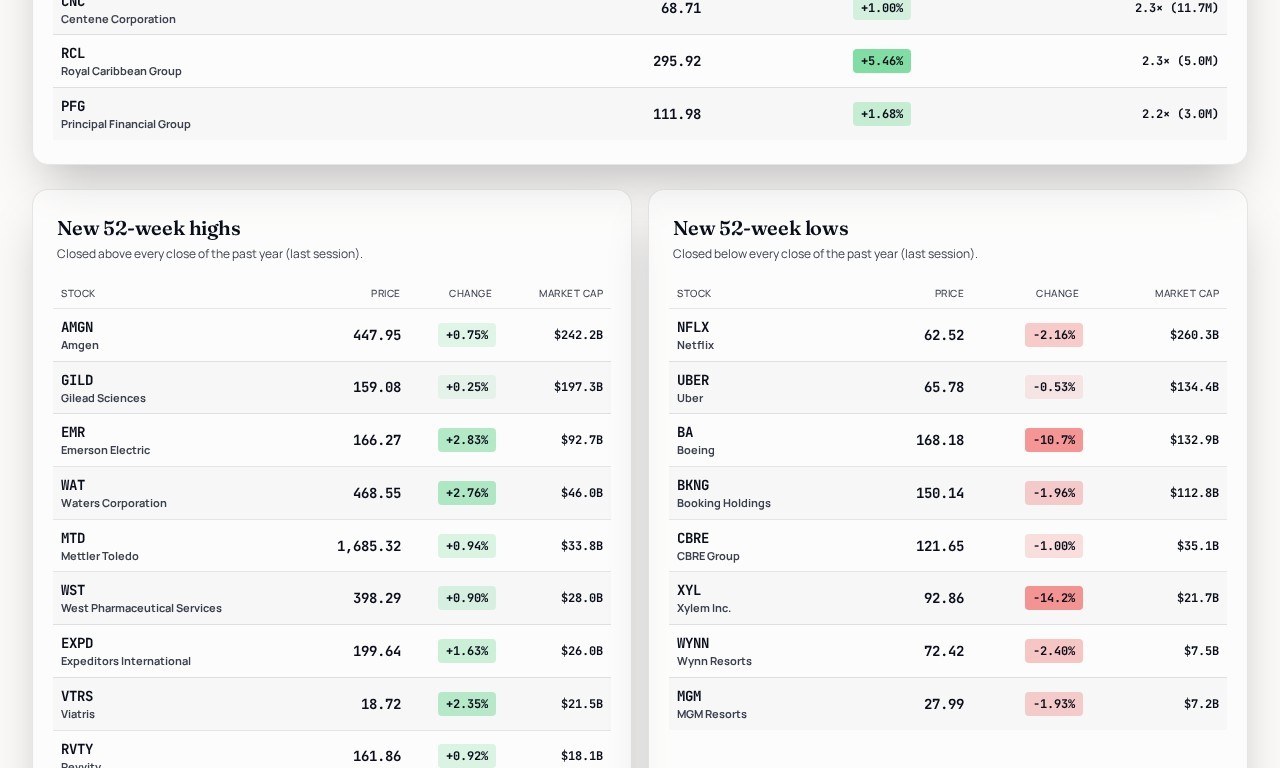Select the UBER ticker in 52-week lows

tap(693, 380)
